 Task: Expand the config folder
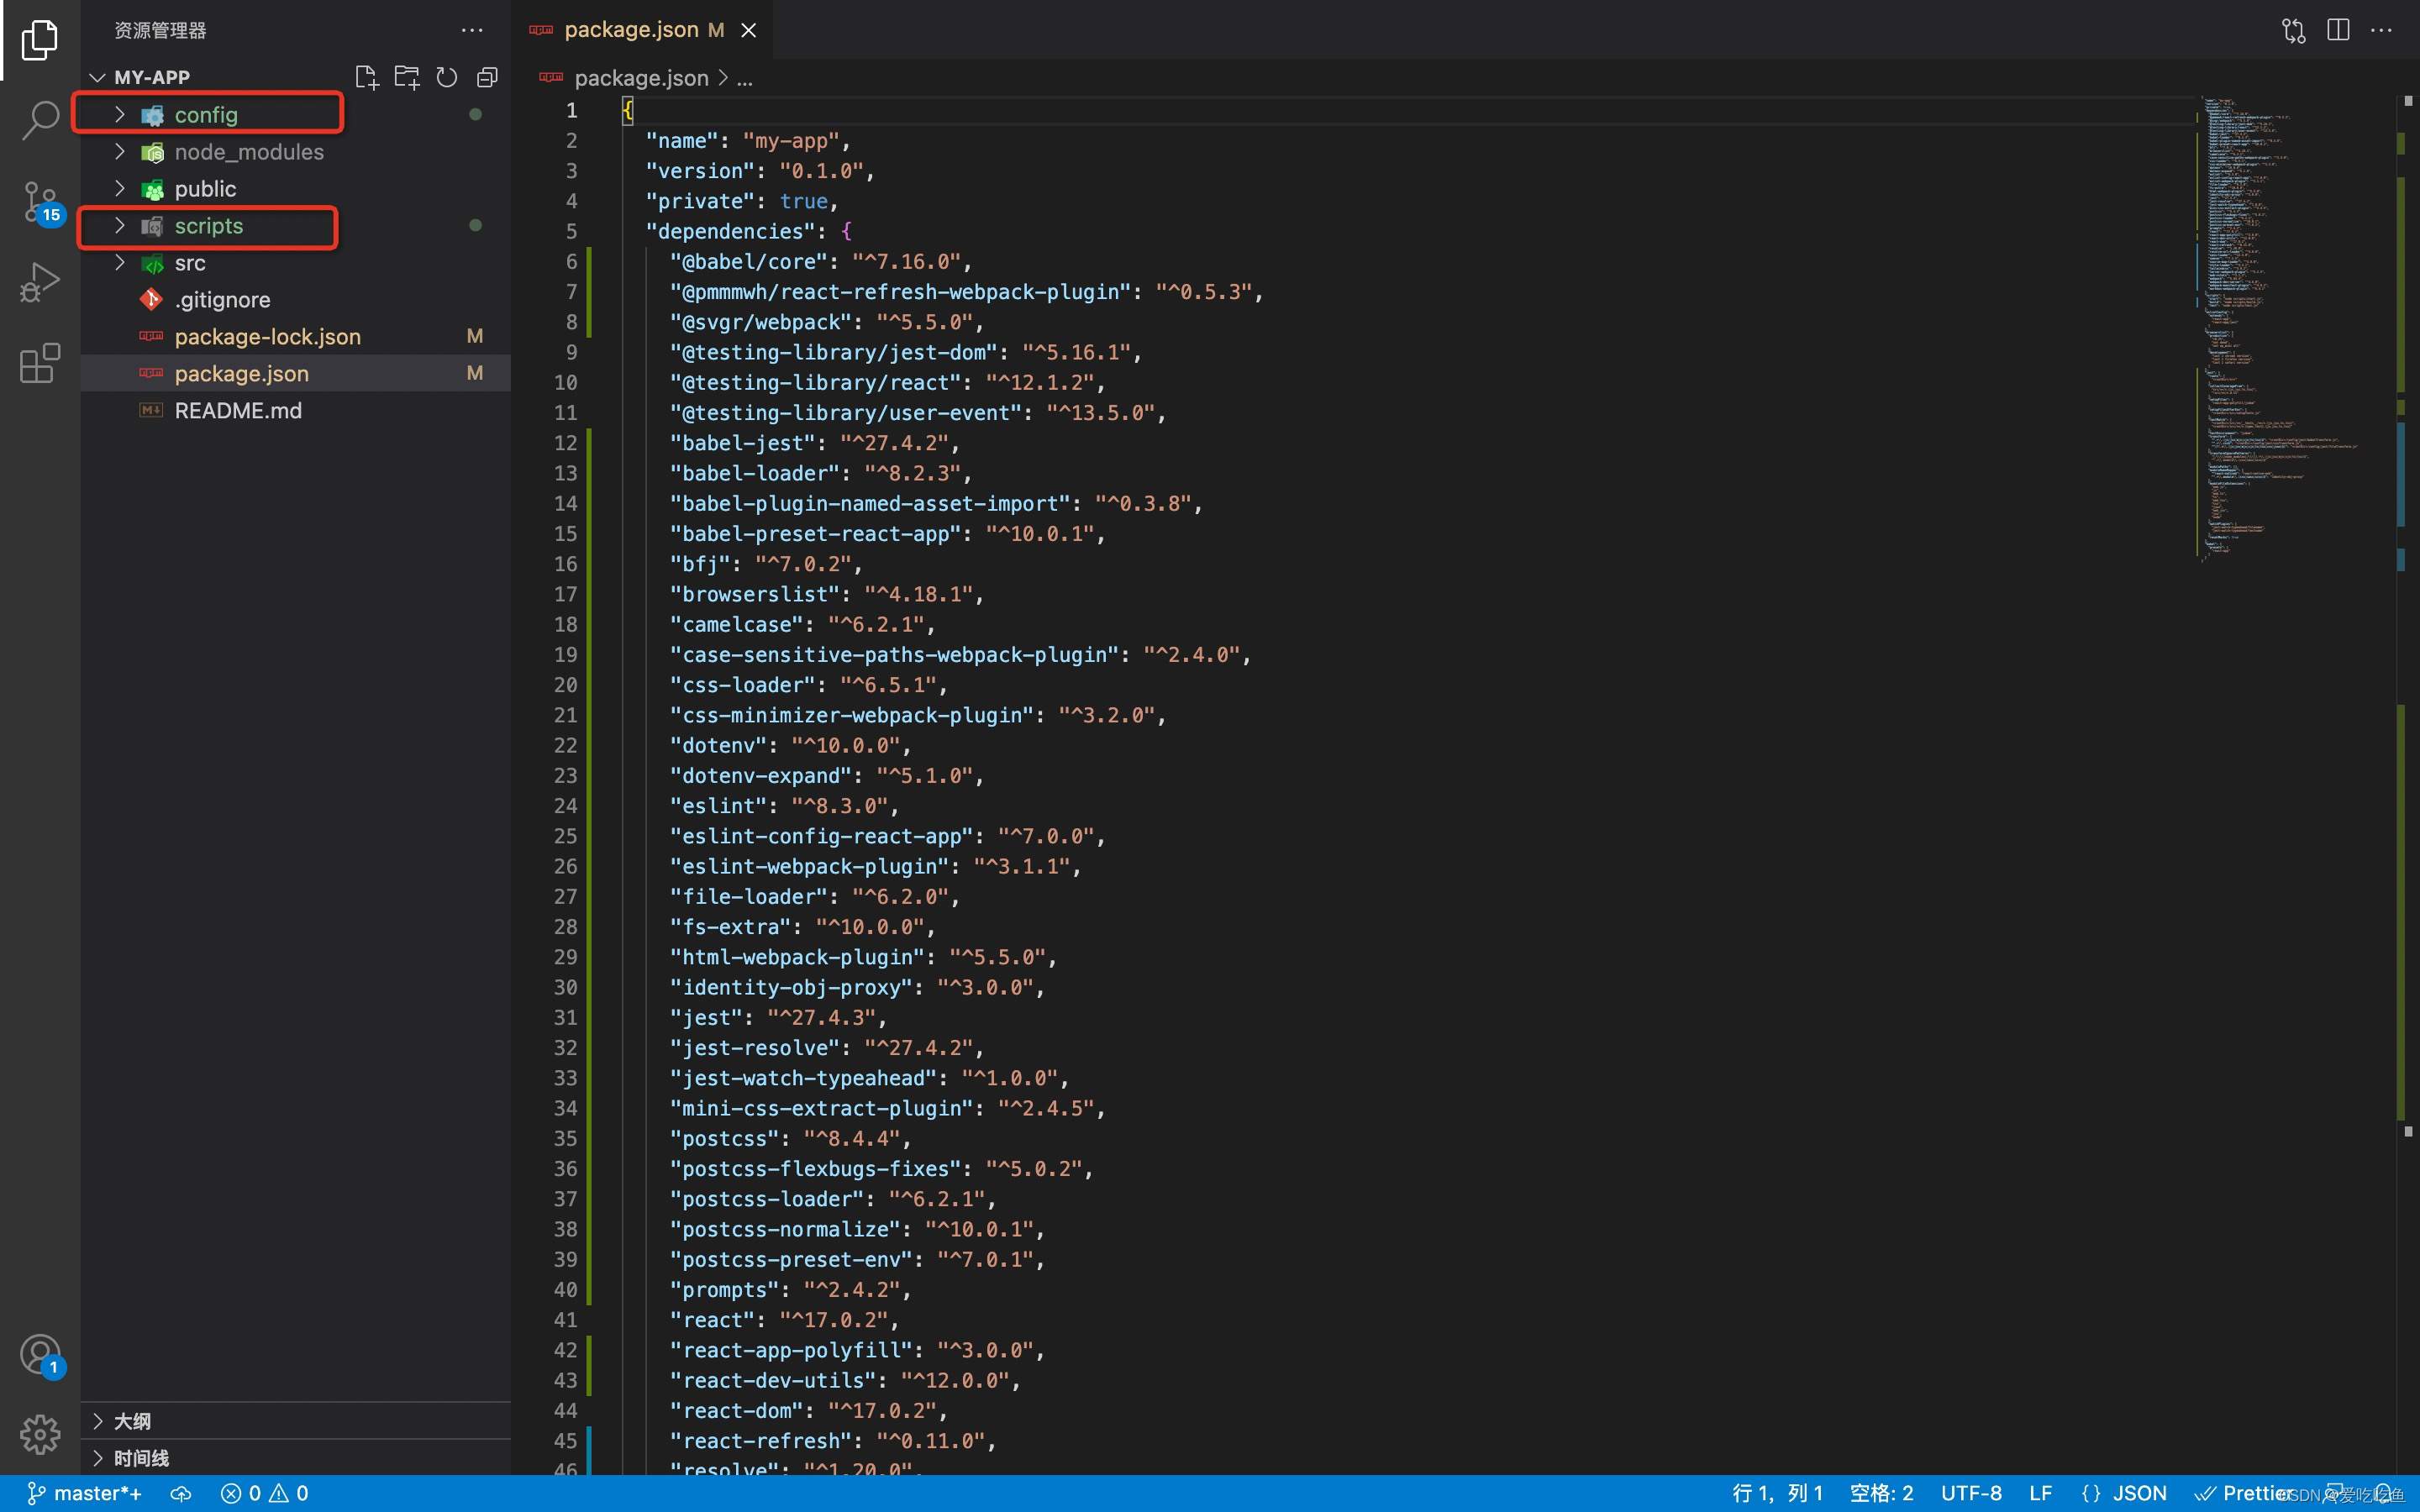(296, 115)
